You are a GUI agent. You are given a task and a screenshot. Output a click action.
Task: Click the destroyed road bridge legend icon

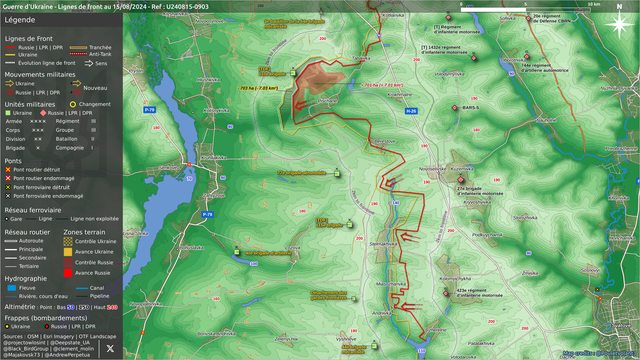coord(8,169)
